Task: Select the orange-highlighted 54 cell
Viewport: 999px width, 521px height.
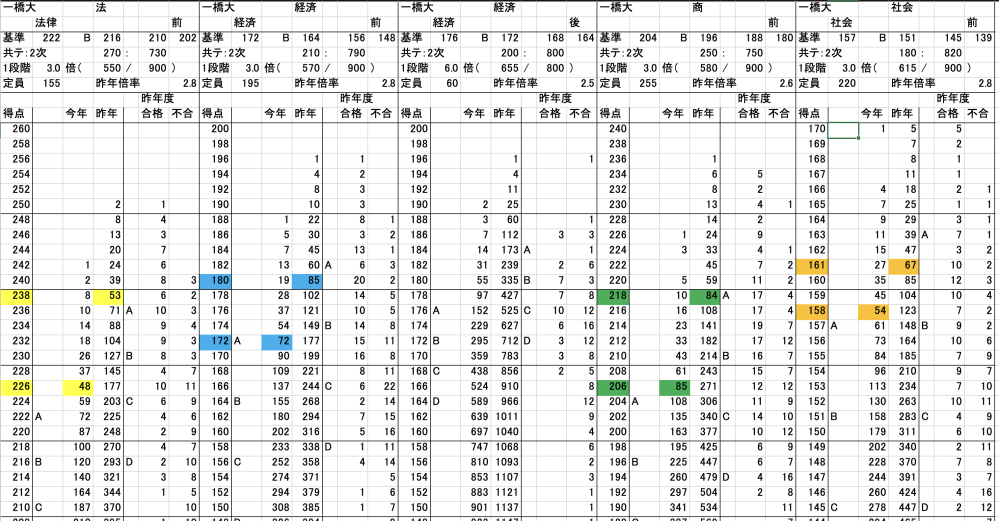Action: 873,311
